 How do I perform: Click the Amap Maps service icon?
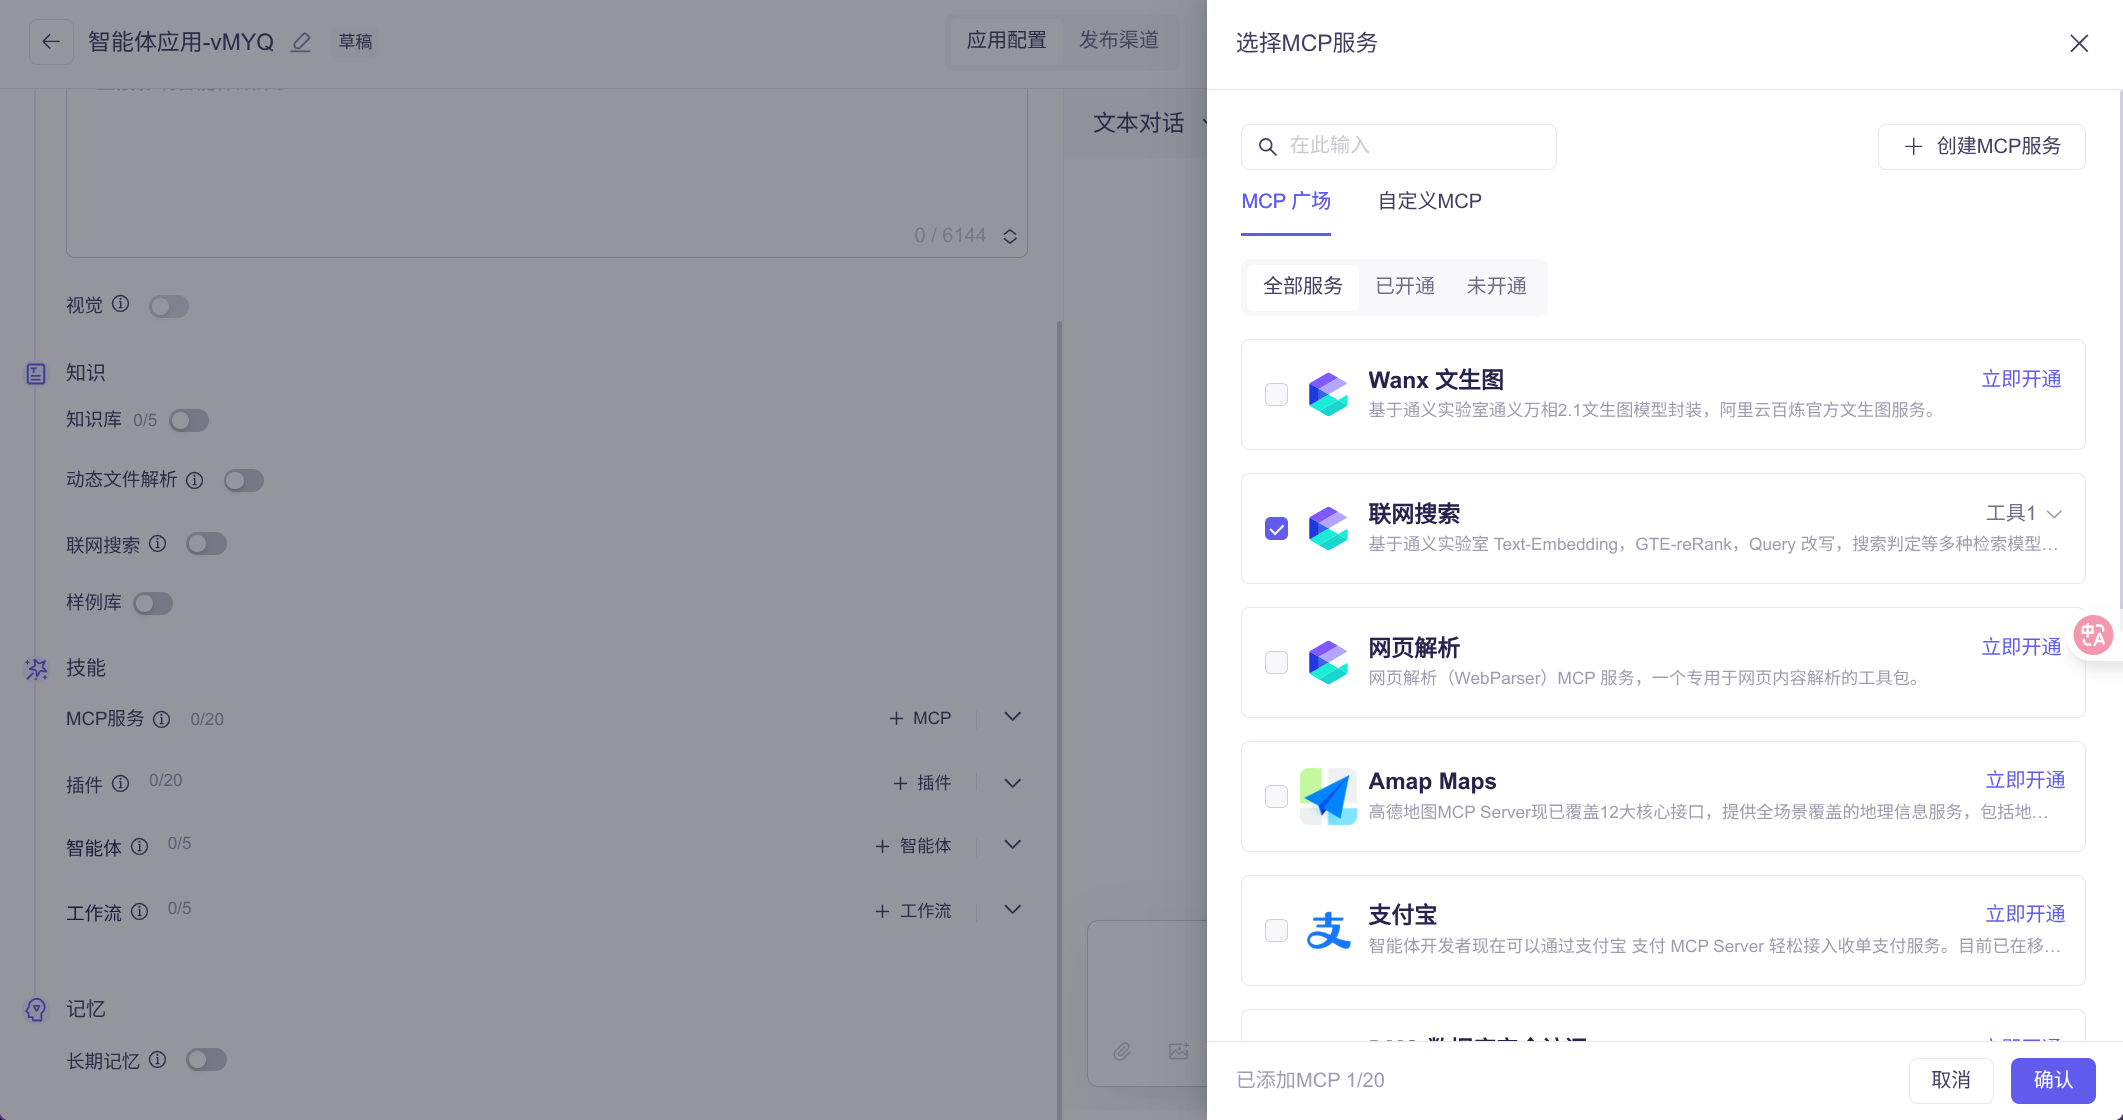coord(1328,796)
